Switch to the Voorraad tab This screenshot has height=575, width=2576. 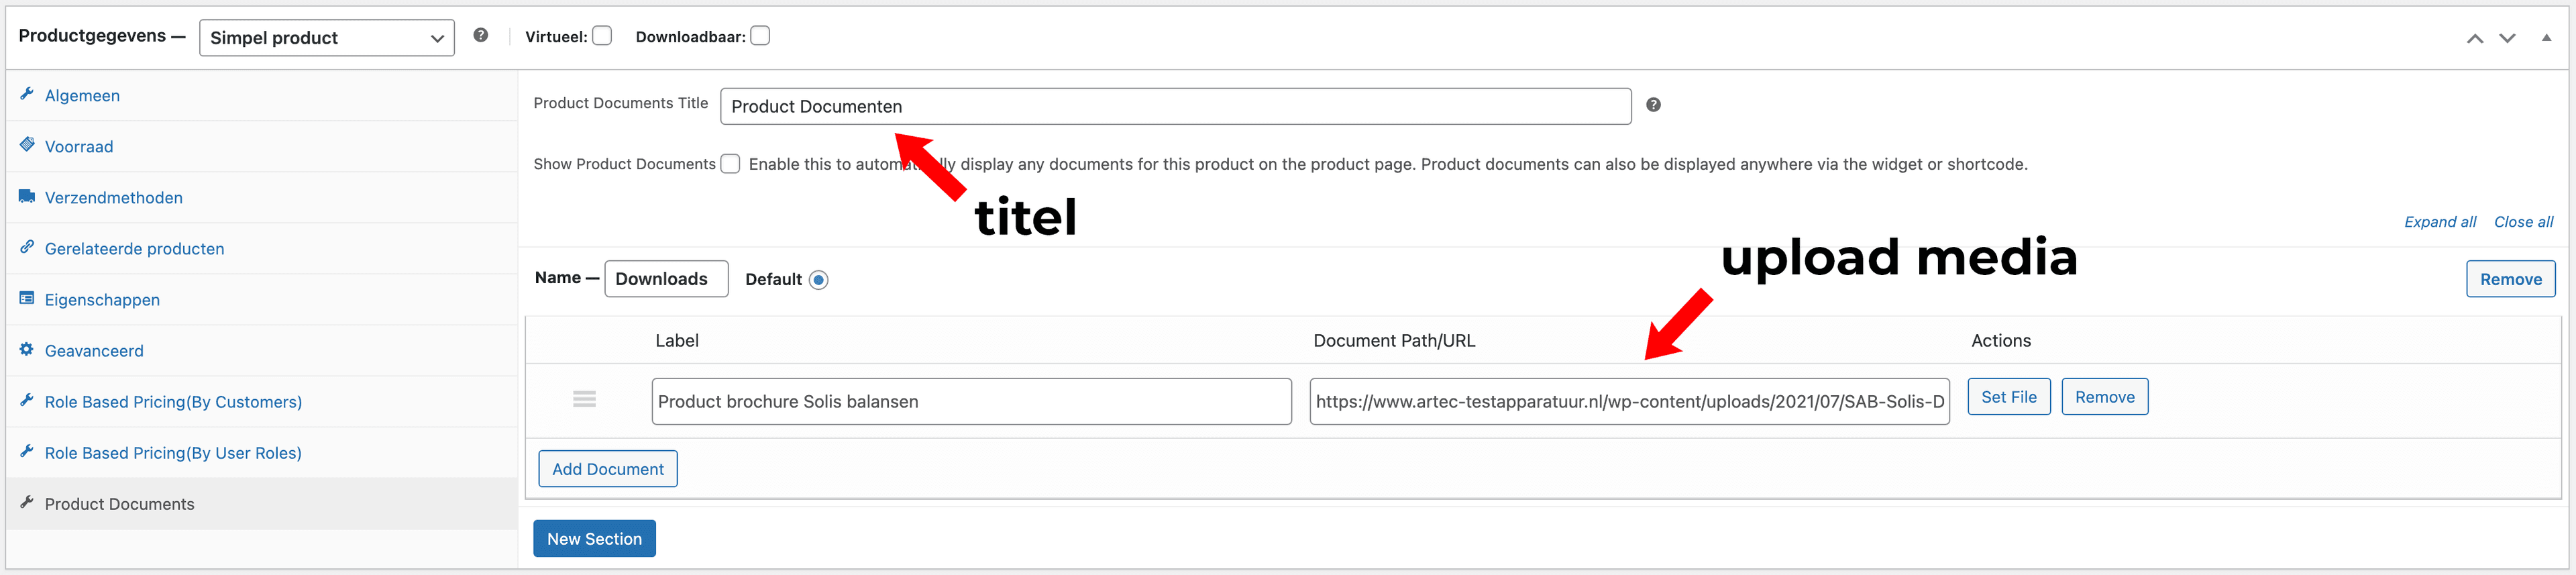[x=262, y=147]
